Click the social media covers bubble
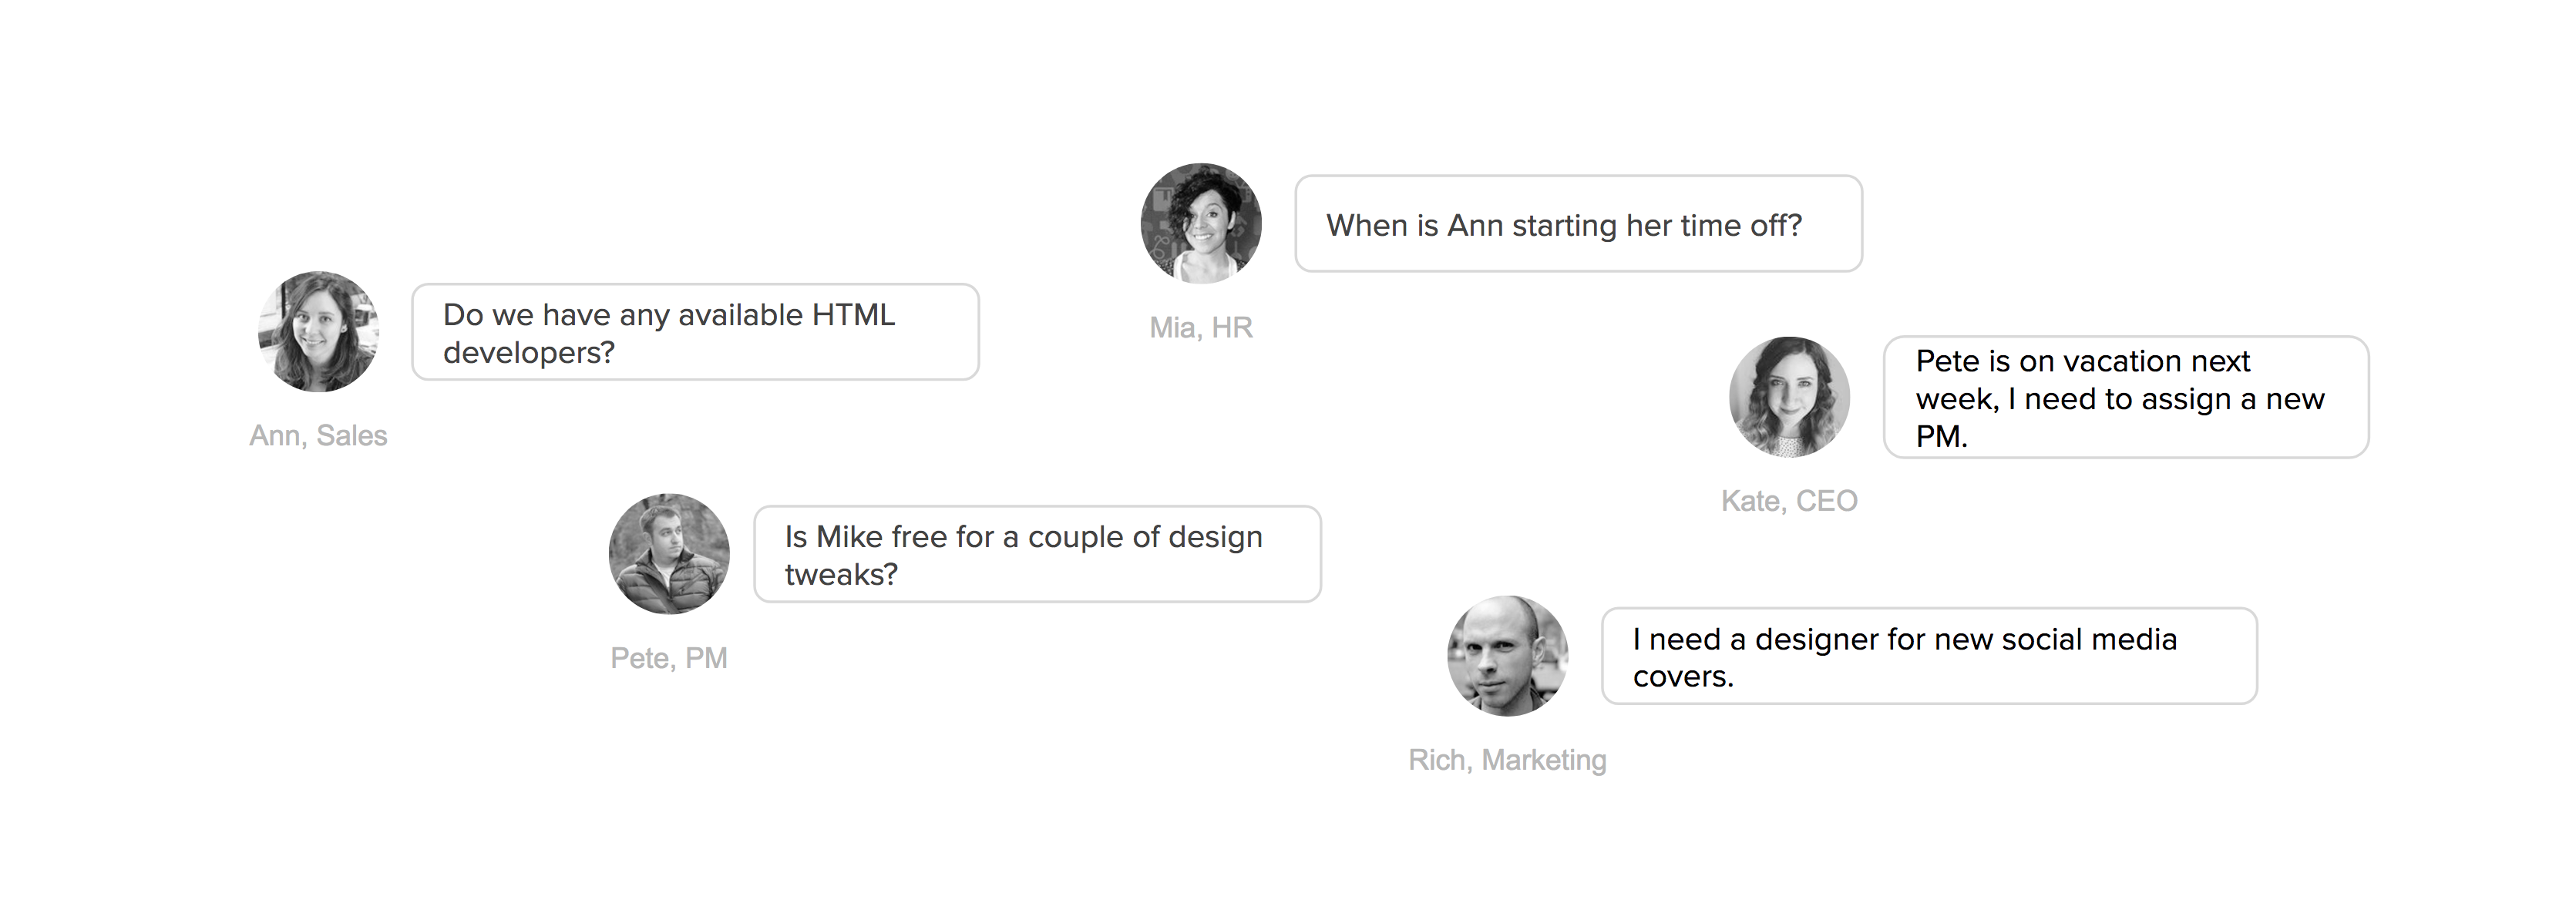 click(1929, 656)
